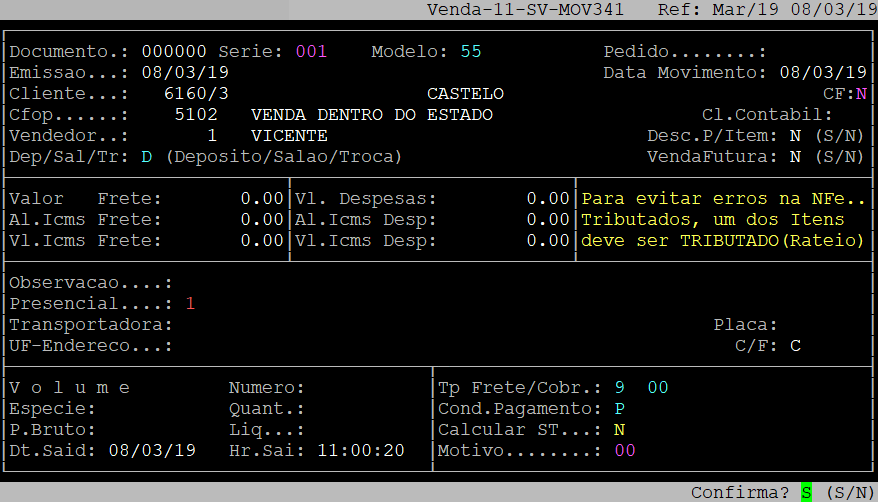
Task: Select the Cliente code 6160/3
Action: (x=196, y=94)
